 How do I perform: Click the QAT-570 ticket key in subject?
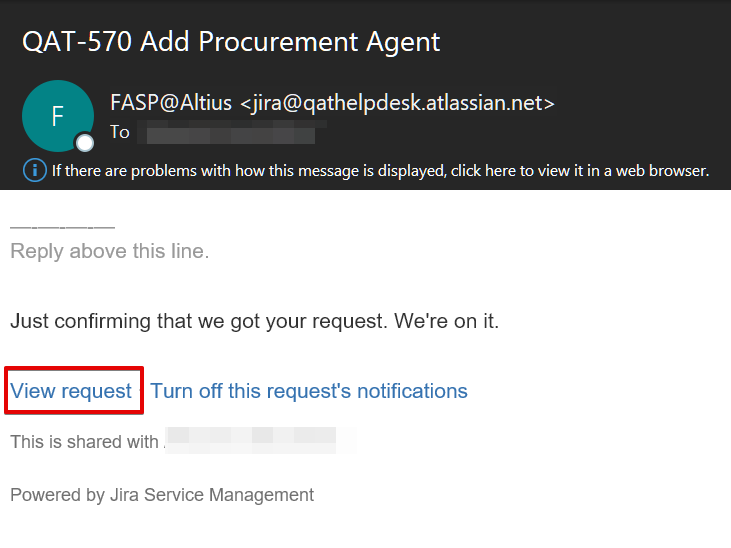pyautogui.click(x=77, y=42)
